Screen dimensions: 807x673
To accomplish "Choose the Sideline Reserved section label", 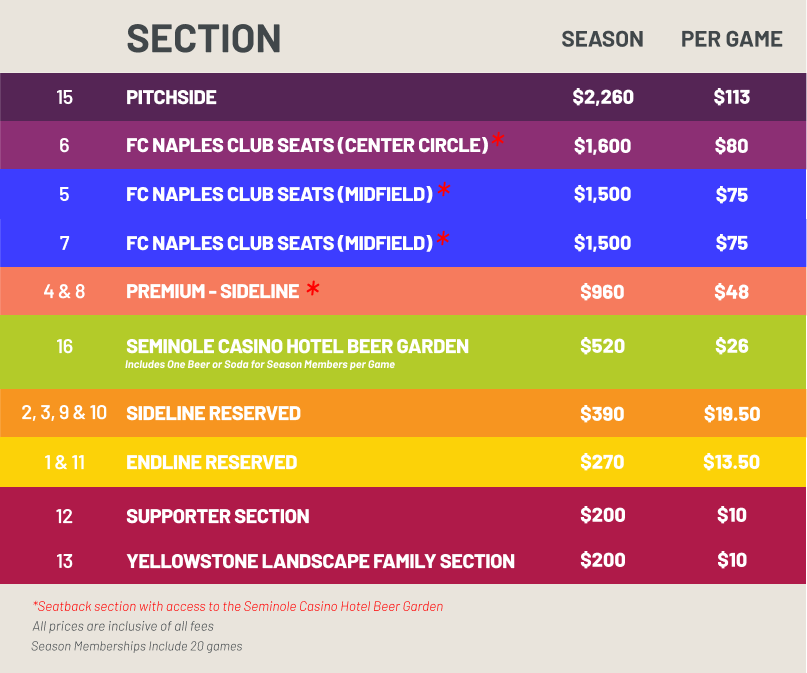I will (213, 413).
